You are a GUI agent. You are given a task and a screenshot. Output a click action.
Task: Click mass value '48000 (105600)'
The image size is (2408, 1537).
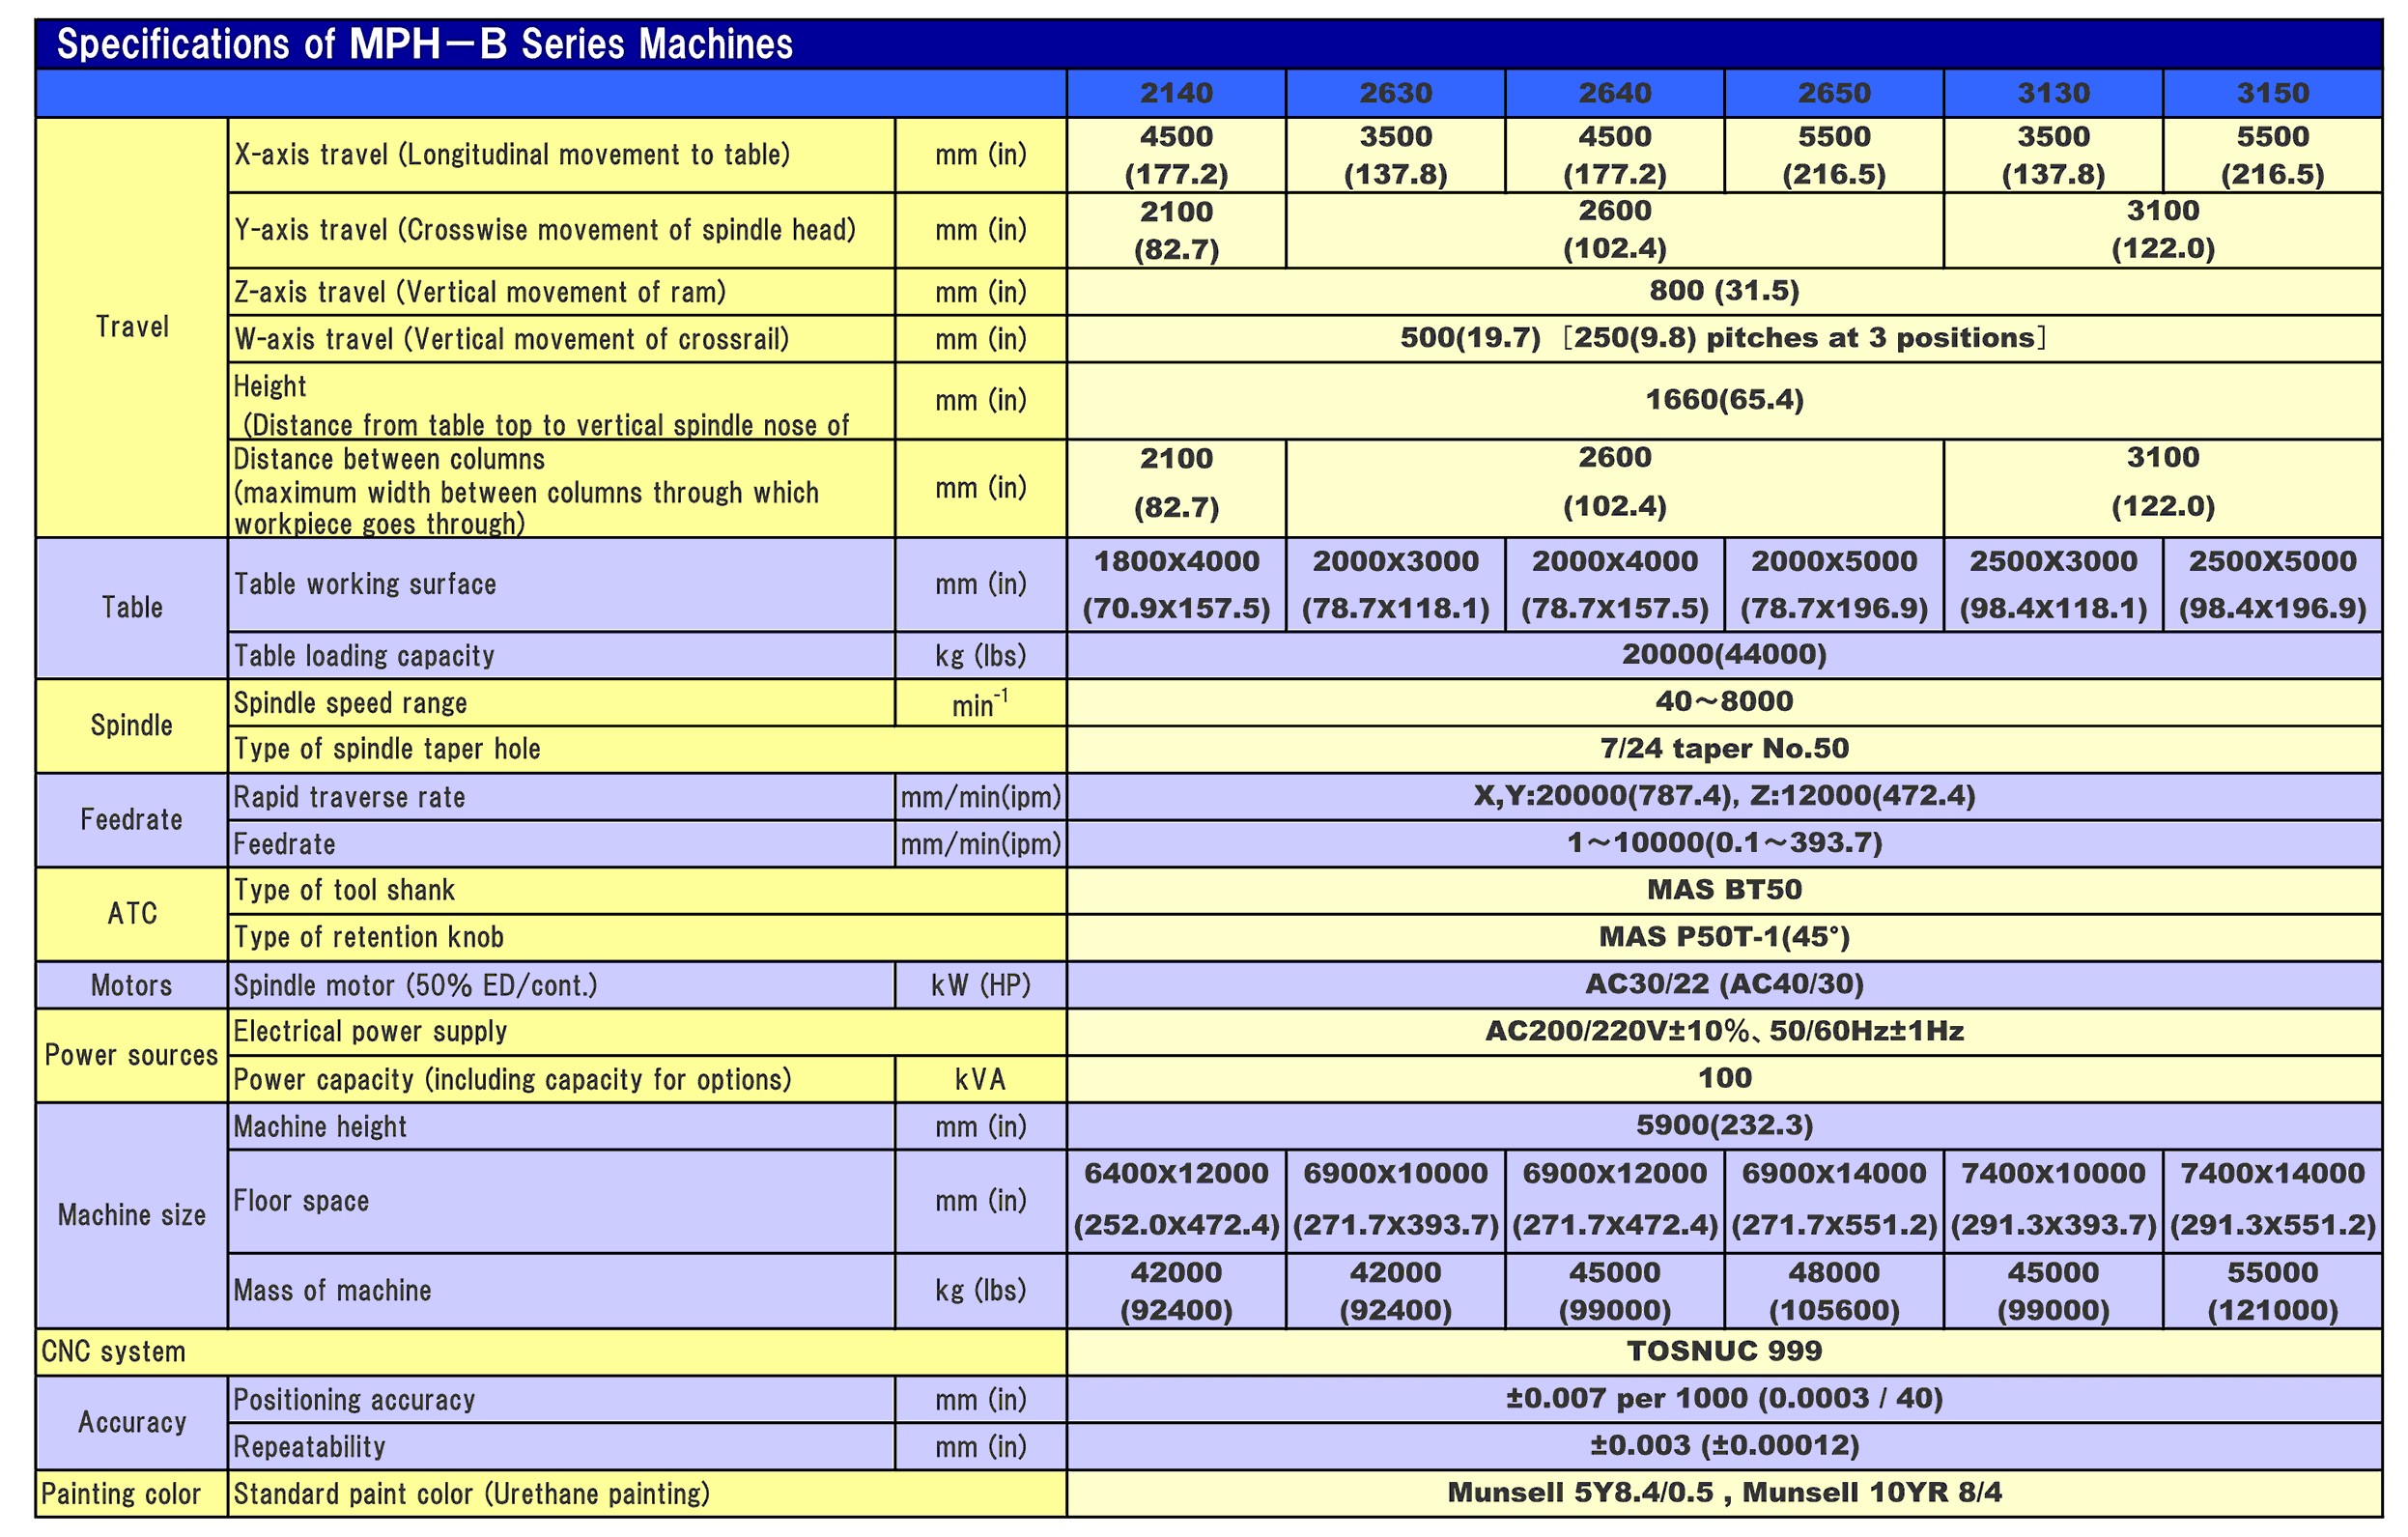(1834, 1291)
